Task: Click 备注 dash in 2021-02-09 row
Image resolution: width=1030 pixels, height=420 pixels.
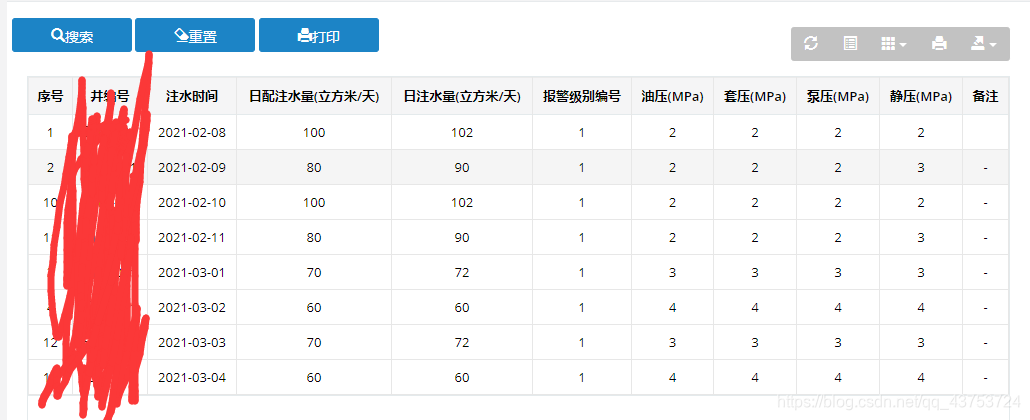Action: point(985,168)
